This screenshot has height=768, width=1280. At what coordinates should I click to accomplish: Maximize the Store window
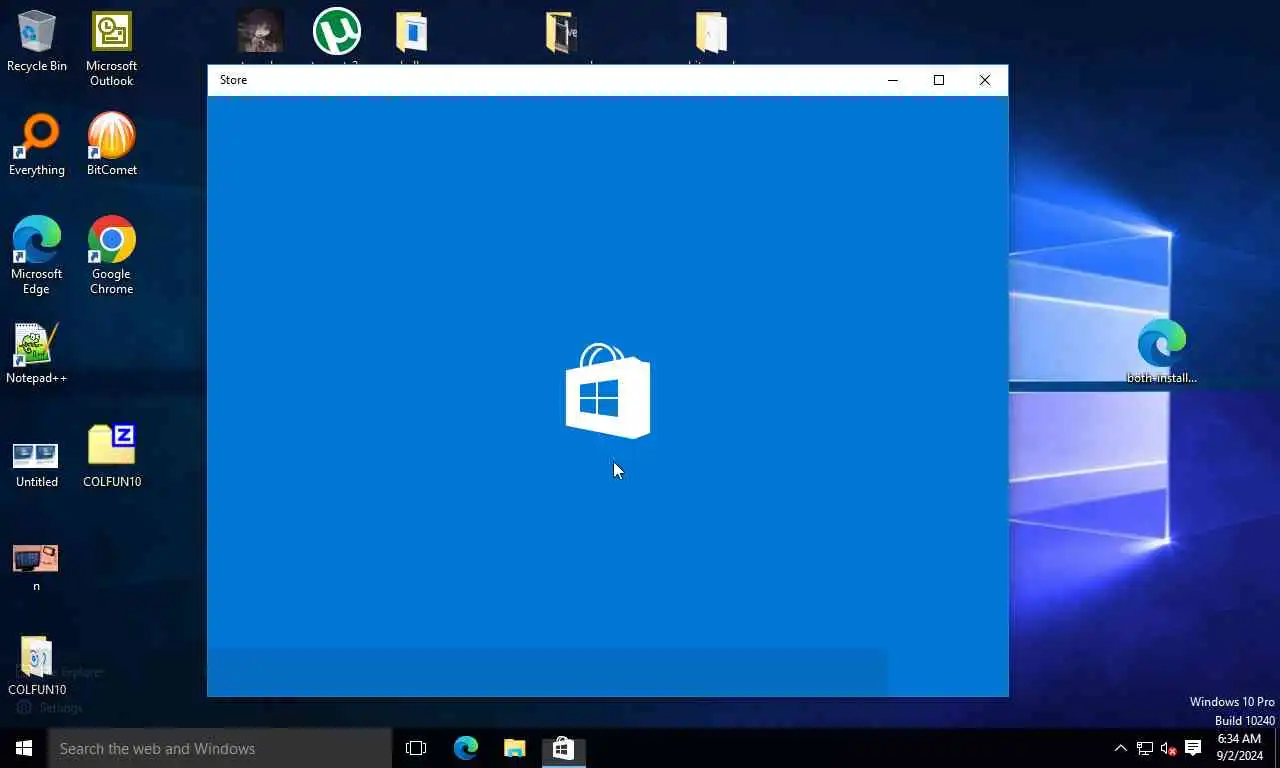coord(939,80)
